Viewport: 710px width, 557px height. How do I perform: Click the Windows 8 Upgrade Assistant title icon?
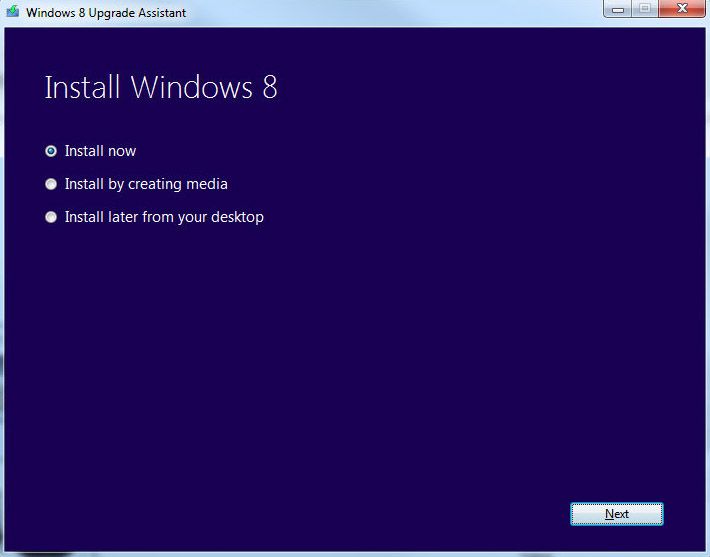pos(13,11)
